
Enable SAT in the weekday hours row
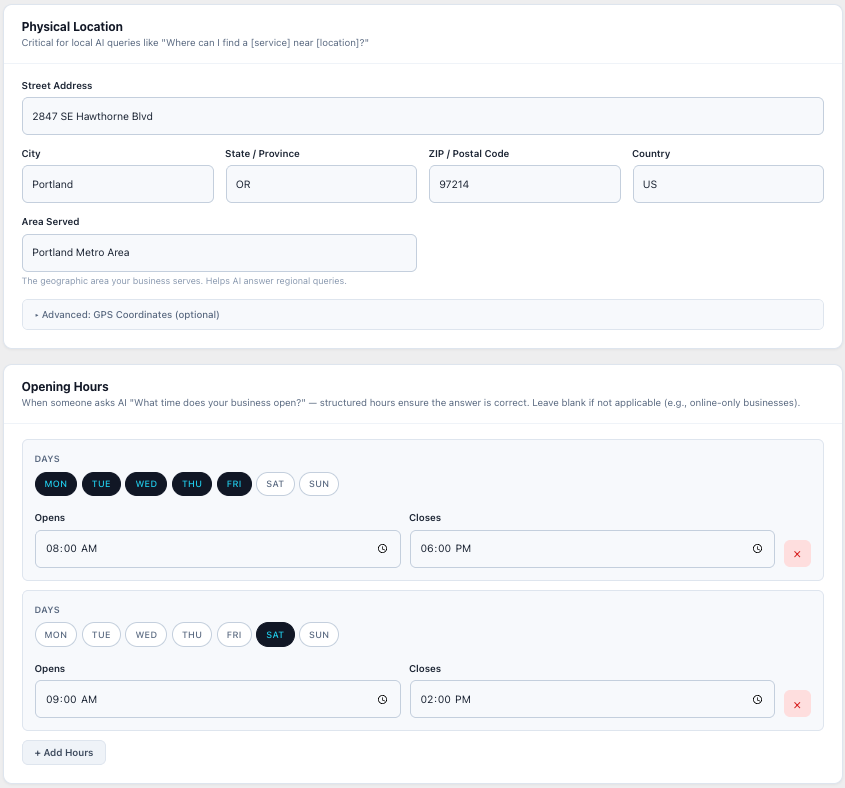[275, 483]
